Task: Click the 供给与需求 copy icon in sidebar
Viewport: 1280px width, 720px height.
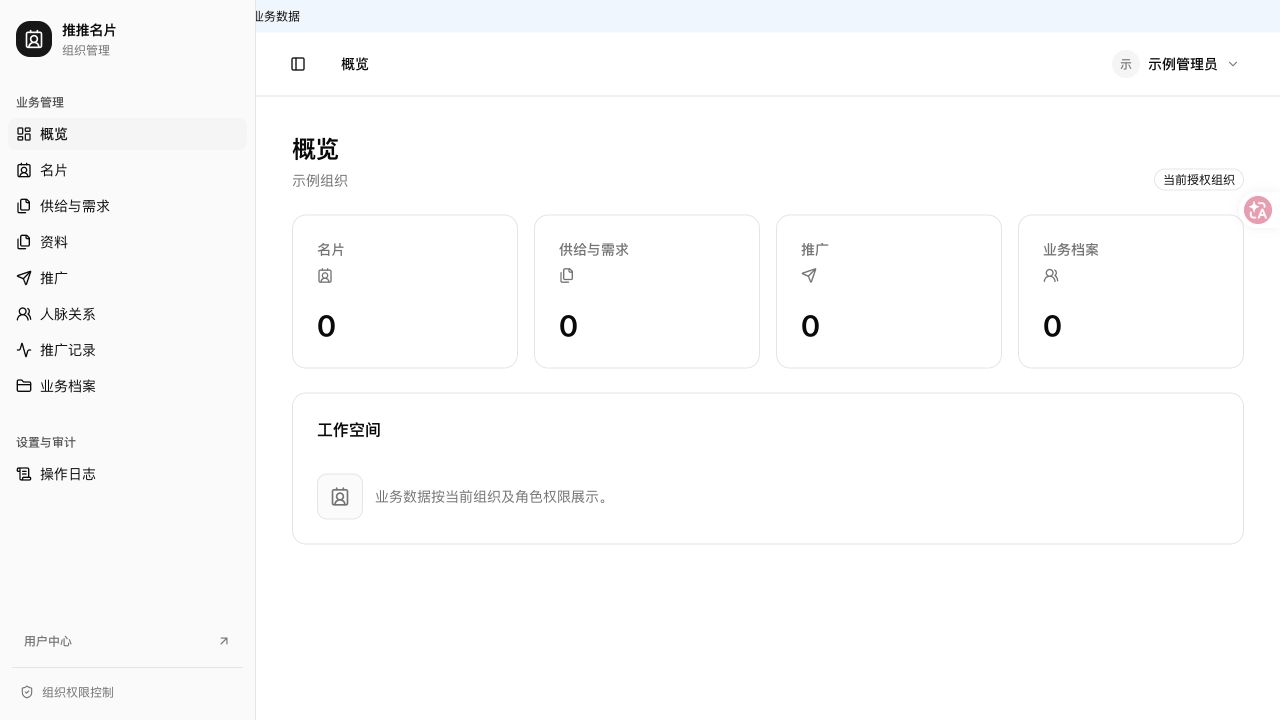Action: pyautogui.click(x=24, y=206)
